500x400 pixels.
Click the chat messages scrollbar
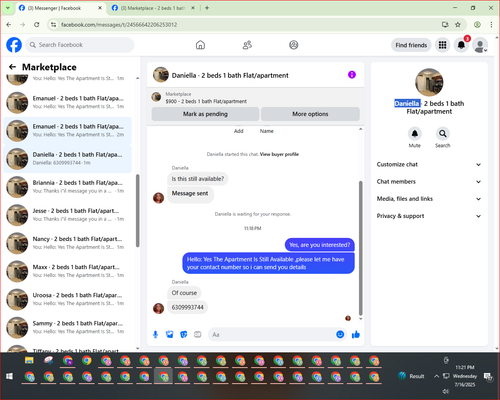360,248
